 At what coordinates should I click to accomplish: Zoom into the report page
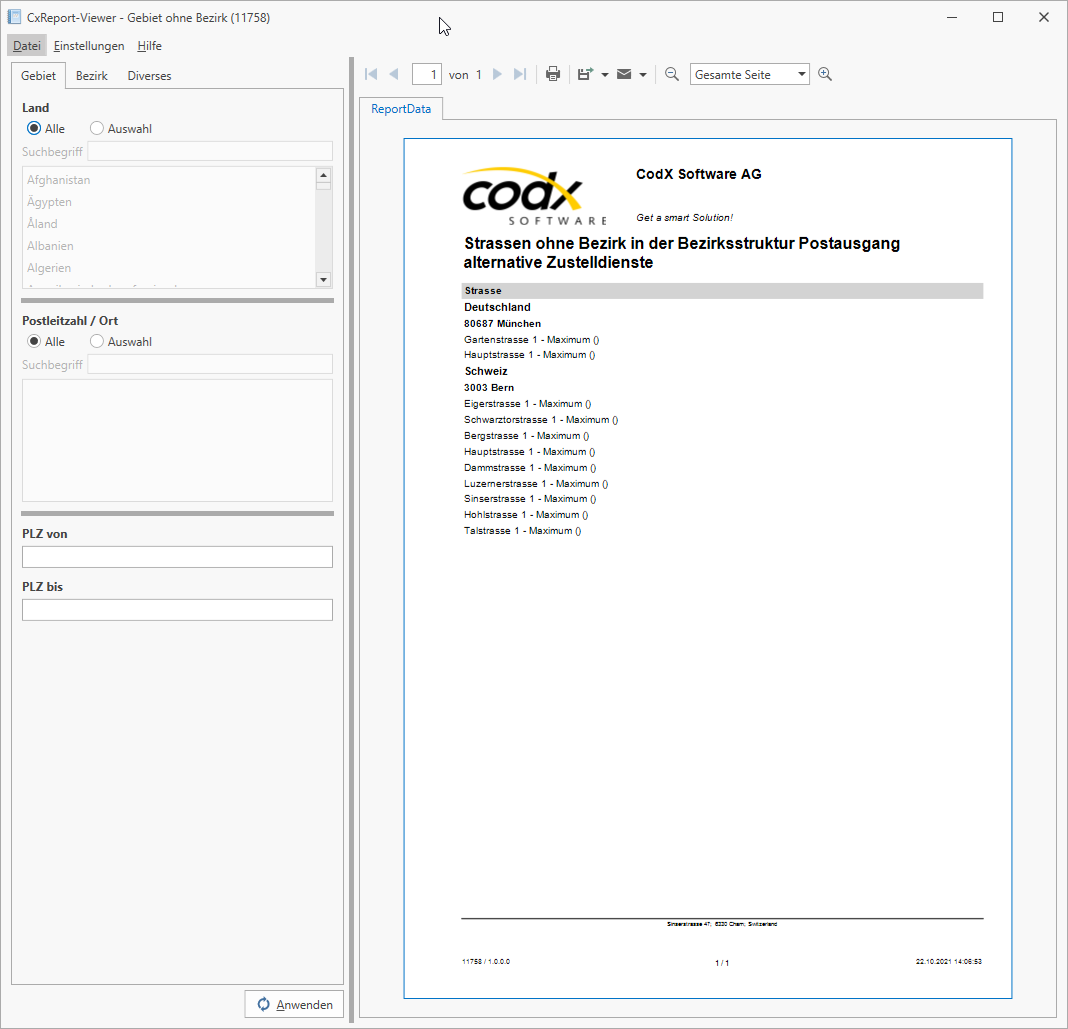[x=825, y=73]
